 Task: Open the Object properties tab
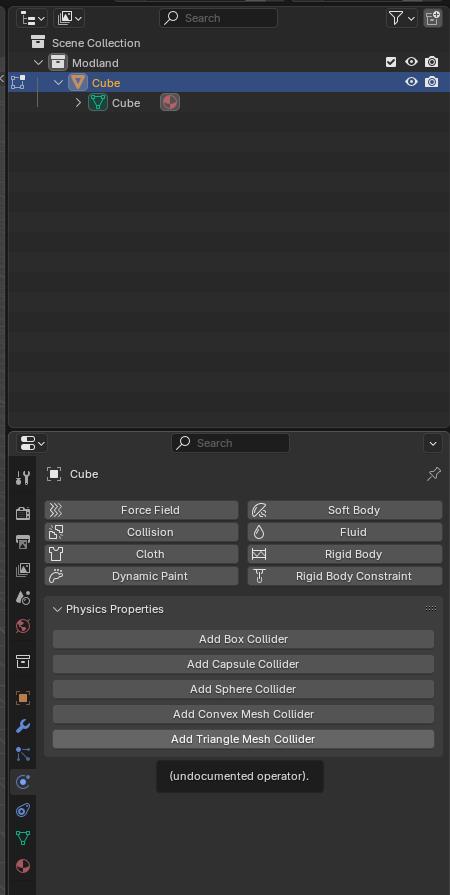tap(23, 698)
